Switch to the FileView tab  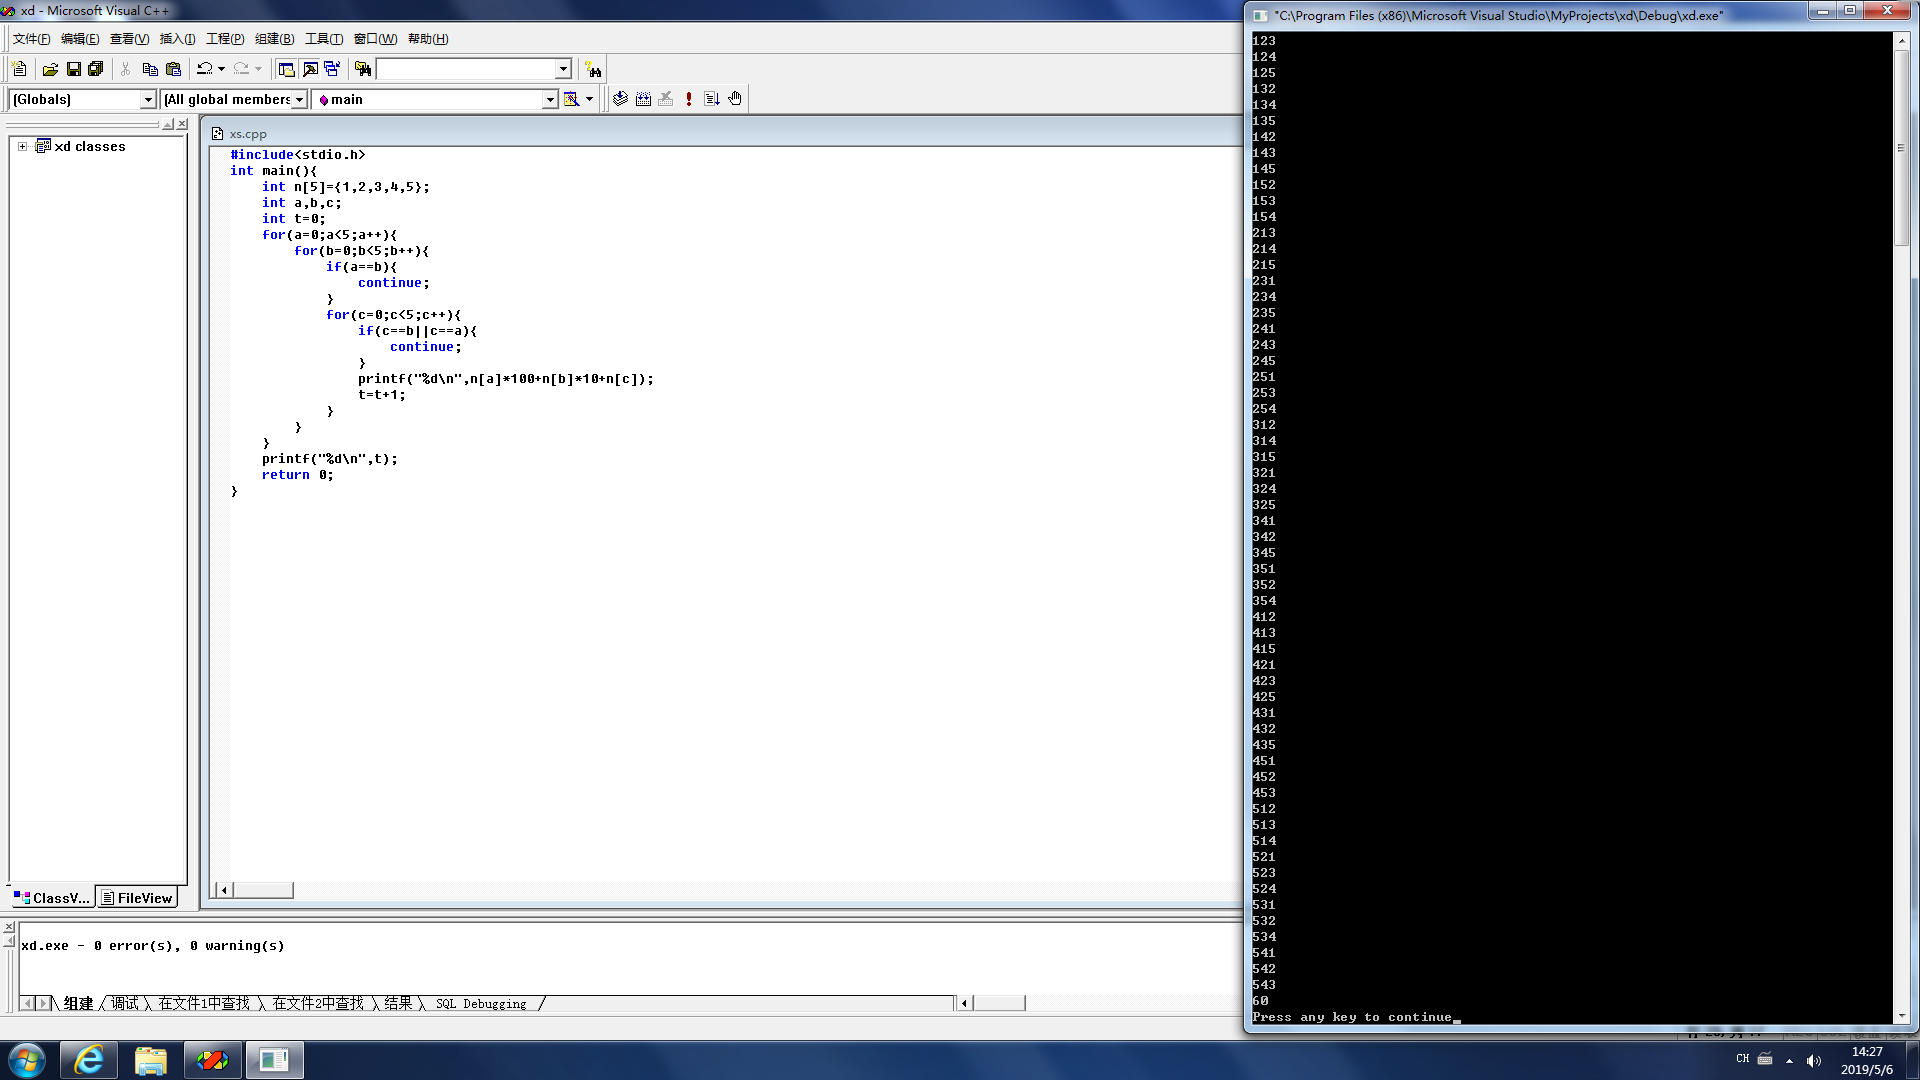pos(137,898)
